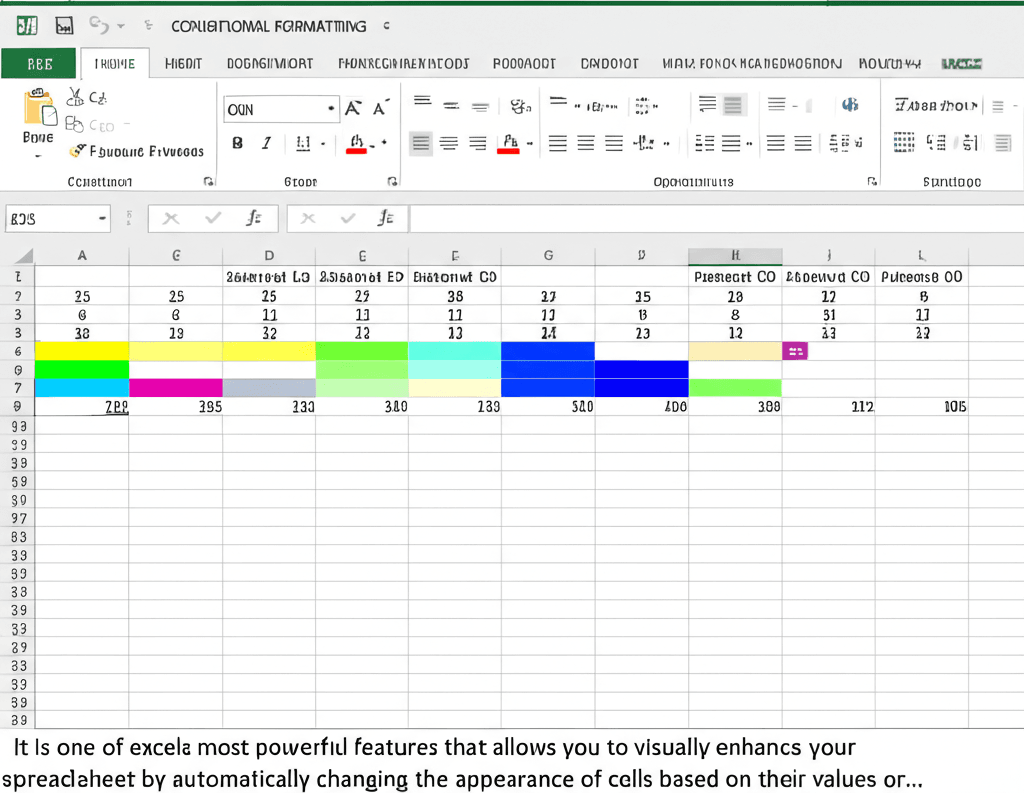Select the green fill color cell in column A
Image resolution: width=1024 pixels, height=793 pixels.
pyautogui.click(x=82, y=369)
